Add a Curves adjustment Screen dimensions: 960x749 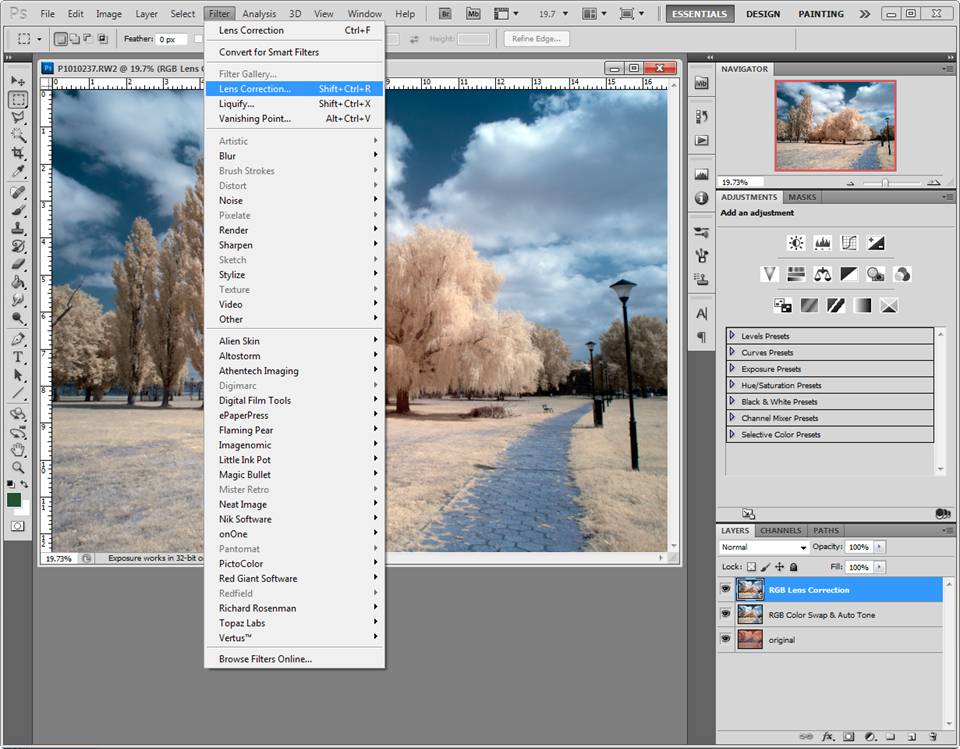click(x=849, y=243)
